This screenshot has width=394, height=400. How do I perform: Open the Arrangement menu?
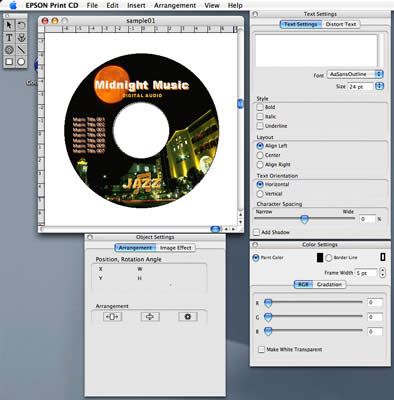[x=175, y=5]
